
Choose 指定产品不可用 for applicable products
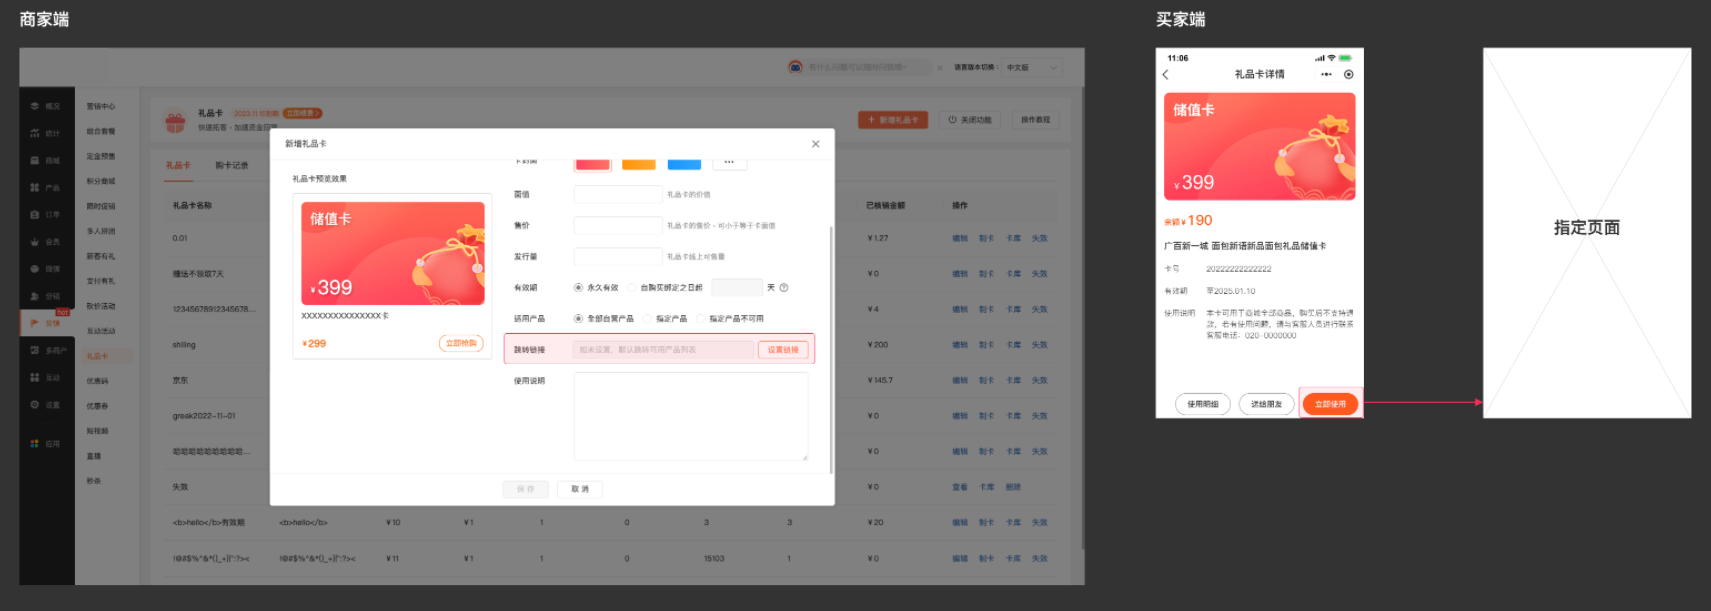[731, 319]
